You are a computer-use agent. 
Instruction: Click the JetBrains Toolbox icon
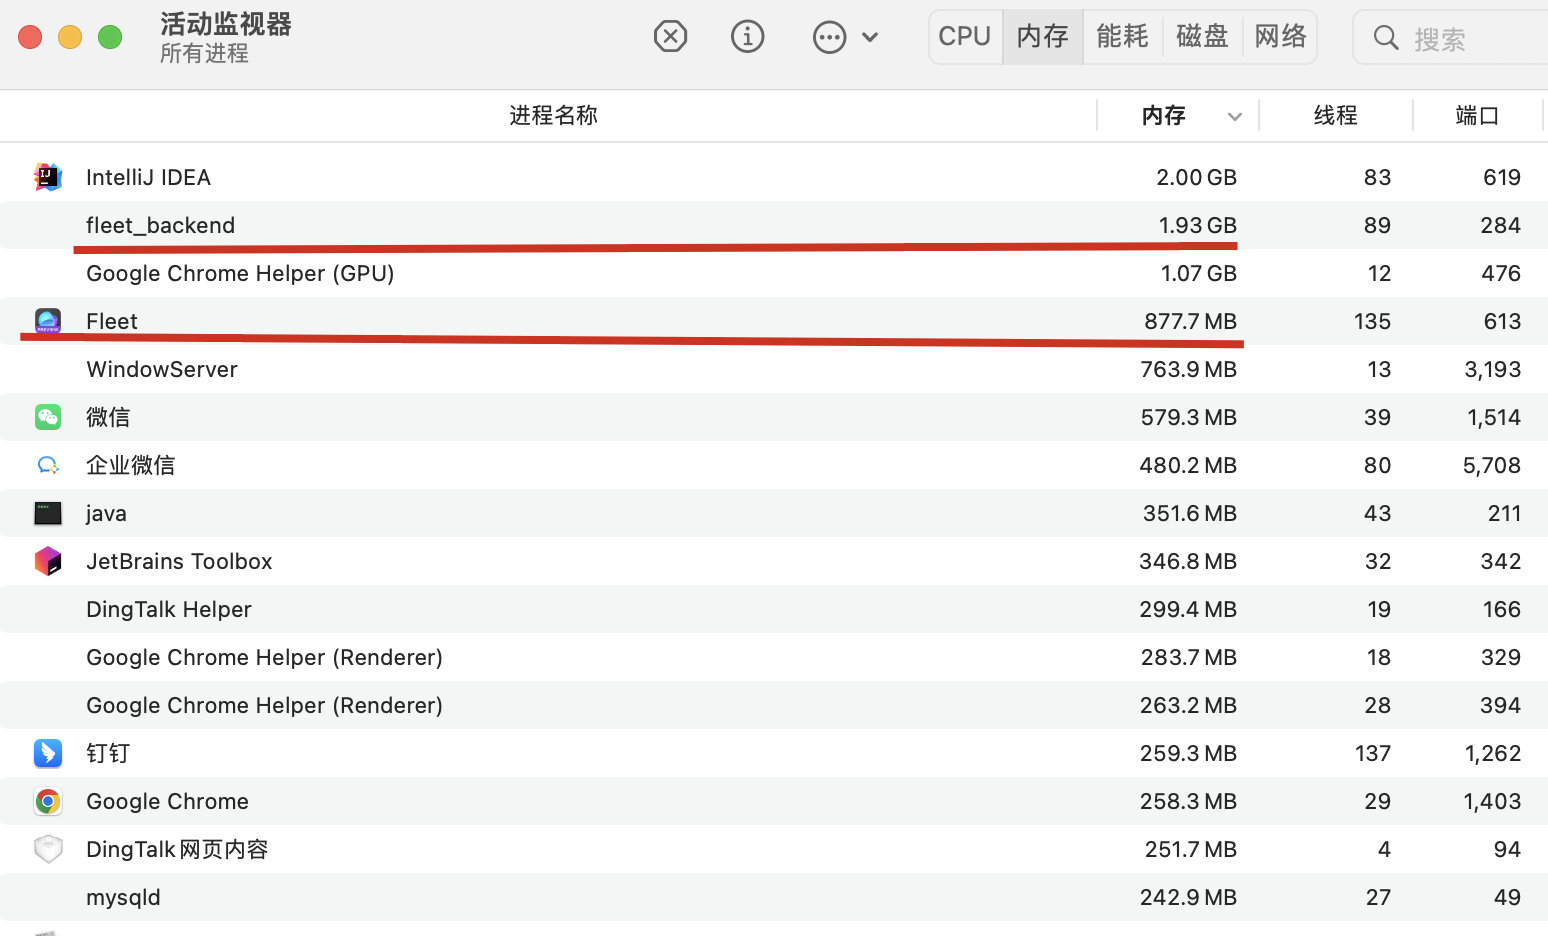[x=48, y=561]
